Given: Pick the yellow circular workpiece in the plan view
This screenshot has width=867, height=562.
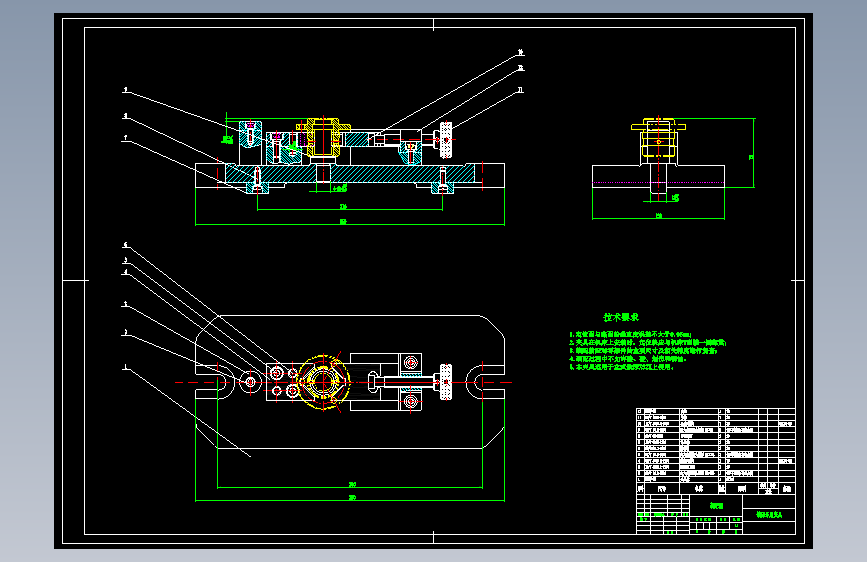Looking at the screenshot, I should [323, 382].
